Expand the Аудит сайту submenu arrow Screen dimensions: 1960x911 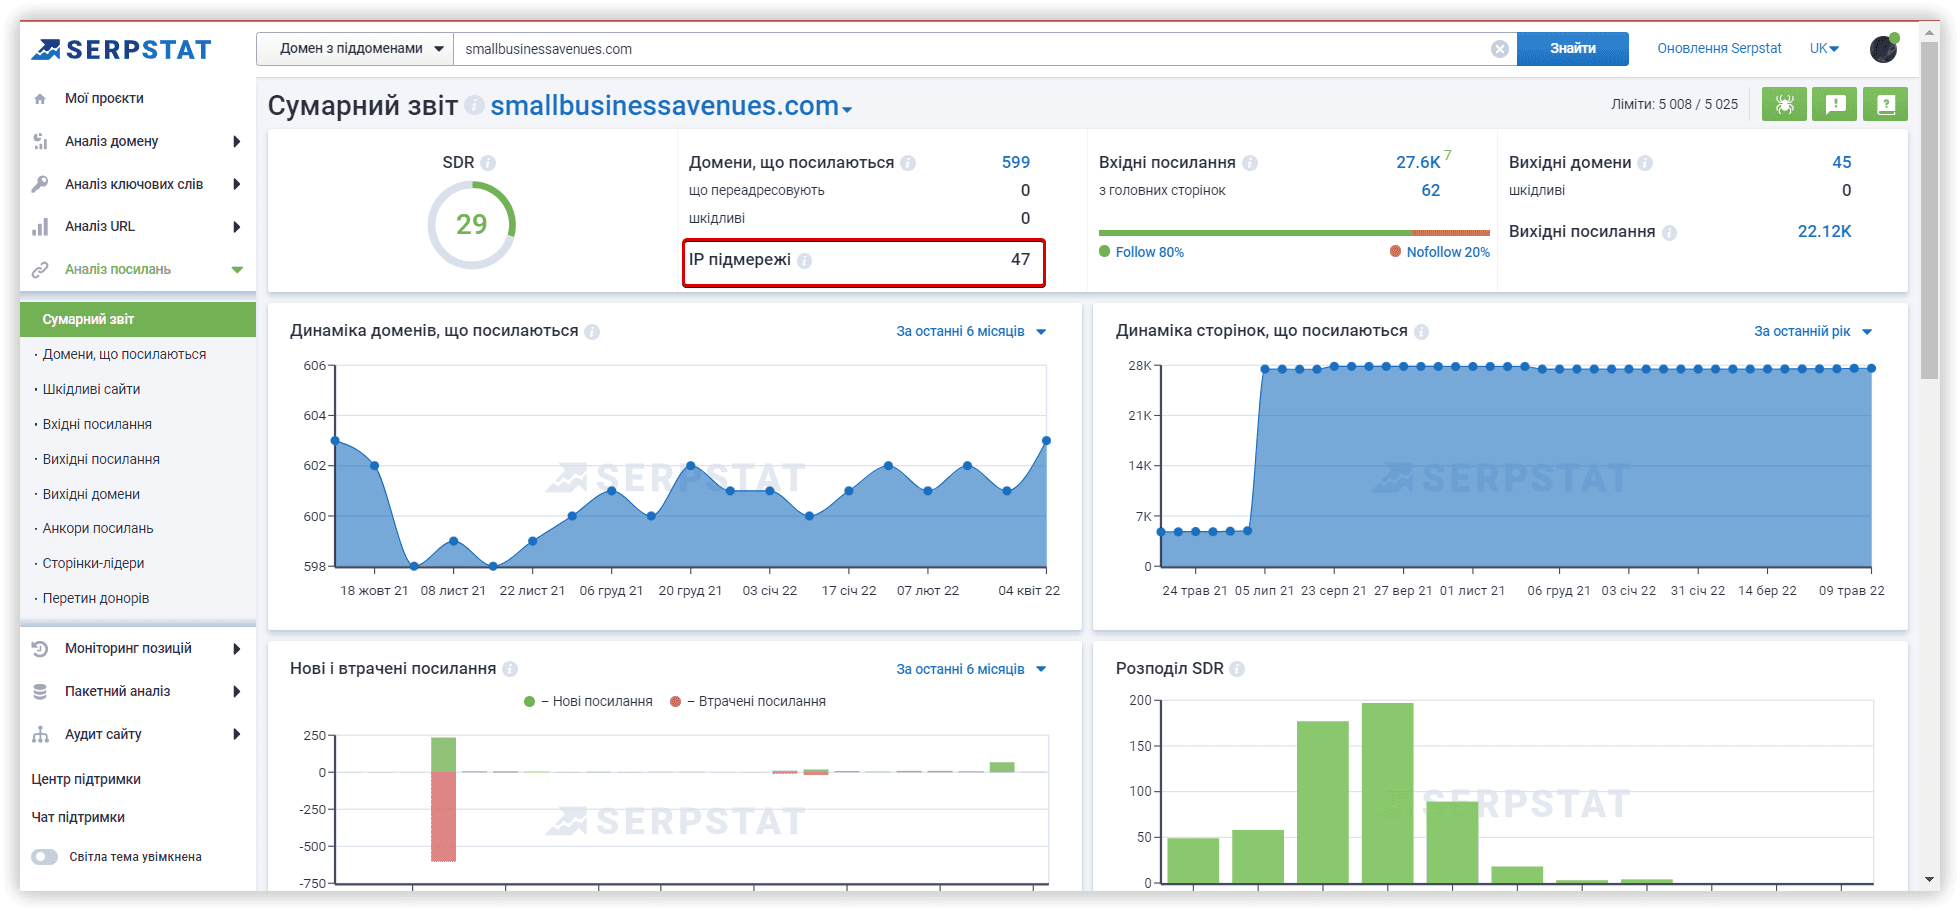click(x=237, y=734)
